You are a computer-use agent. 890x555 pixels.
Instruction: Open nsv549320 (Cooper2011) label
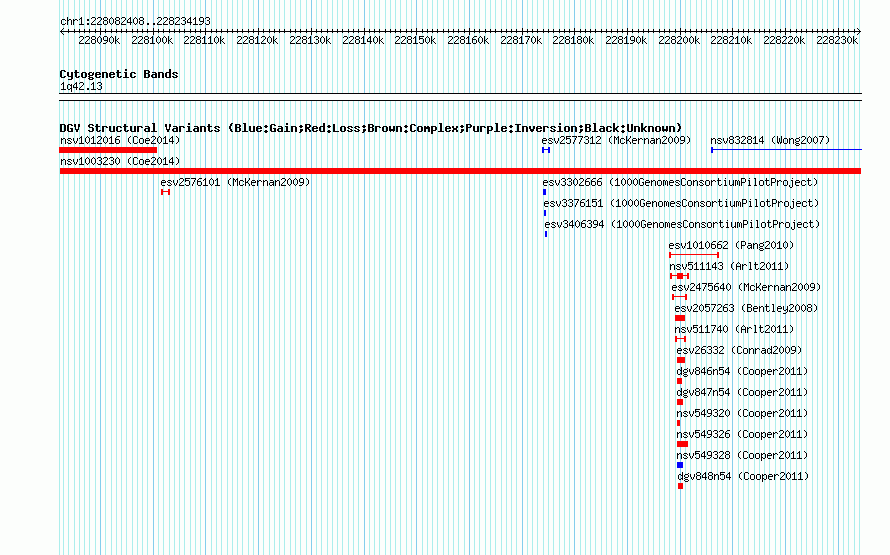click(x=742, y=413)
